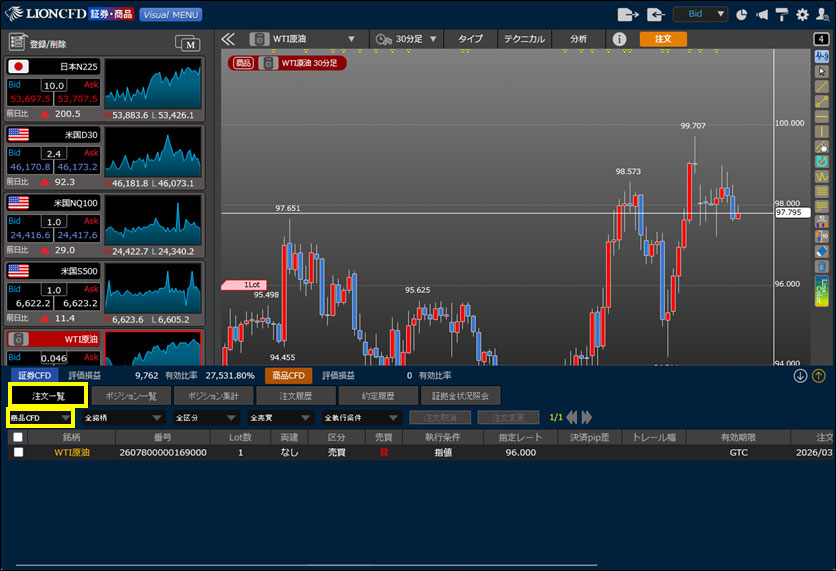
Task: Click the Visual MENU button
Action: pyautogui.click(x=169, y=15)
